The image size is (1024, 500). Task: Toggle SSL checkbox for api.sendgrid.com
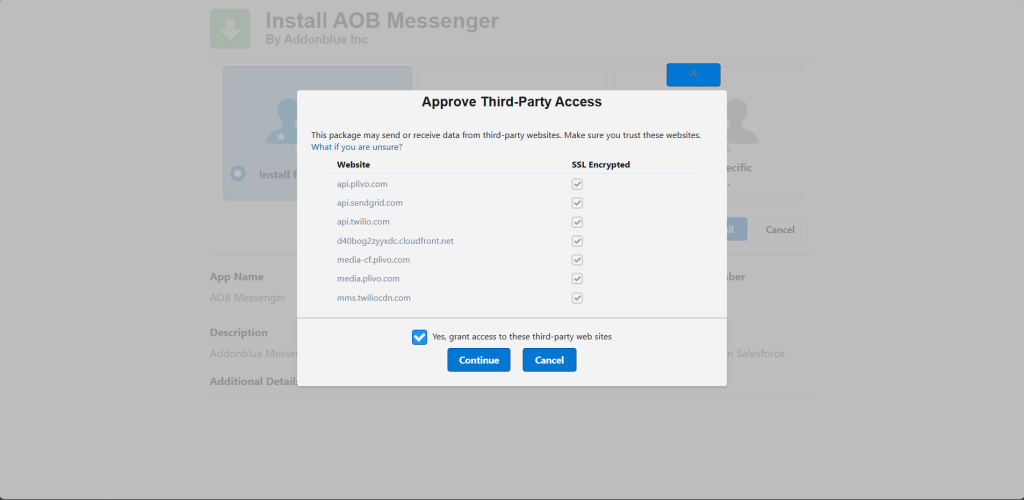pyautogui.click(x=577, y=203)
